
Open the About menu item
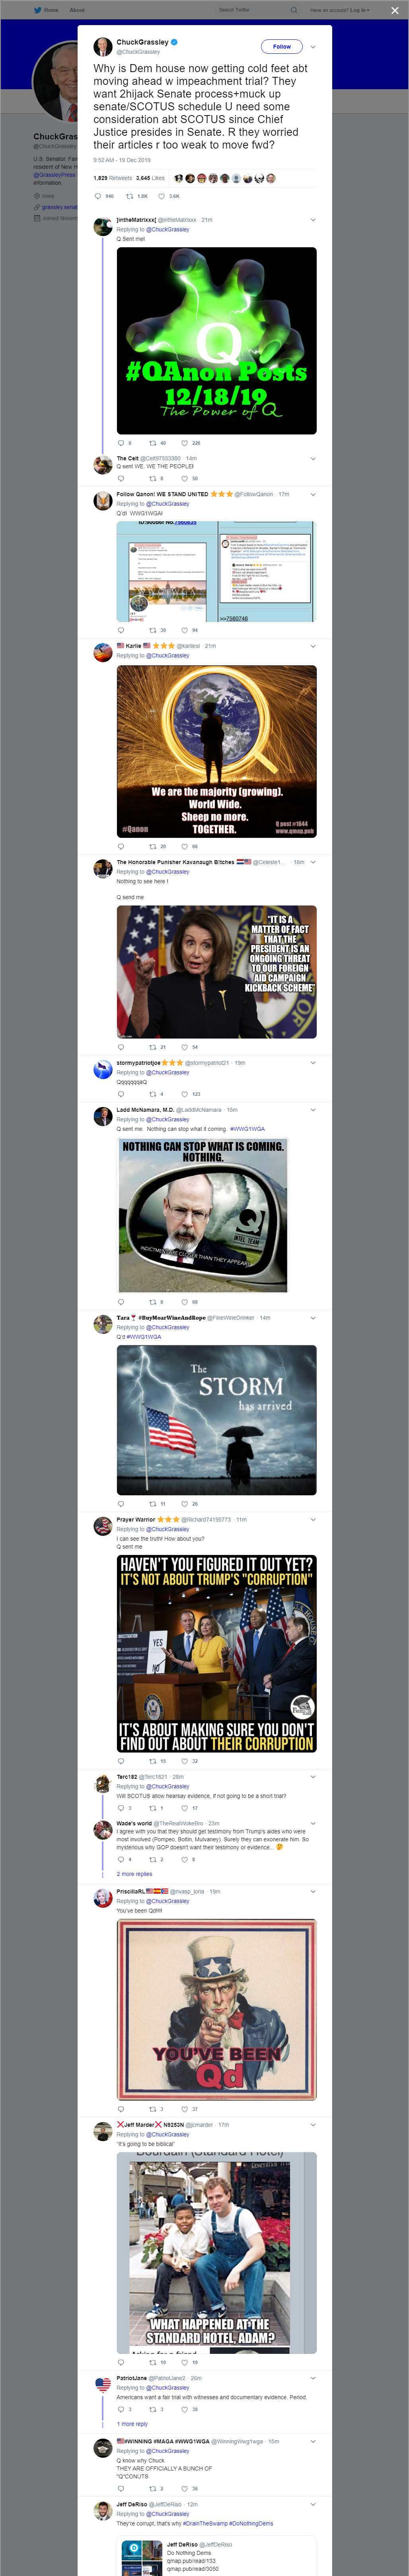tap(77, 10)
